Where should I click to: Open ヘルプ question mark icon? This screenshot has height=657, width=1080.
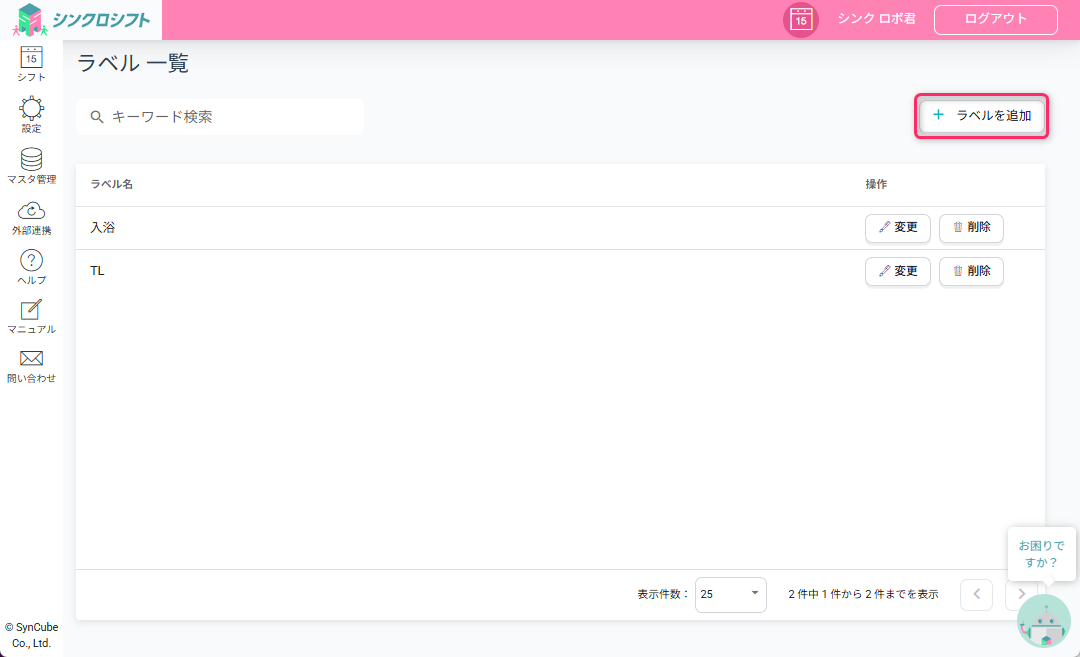31,261
